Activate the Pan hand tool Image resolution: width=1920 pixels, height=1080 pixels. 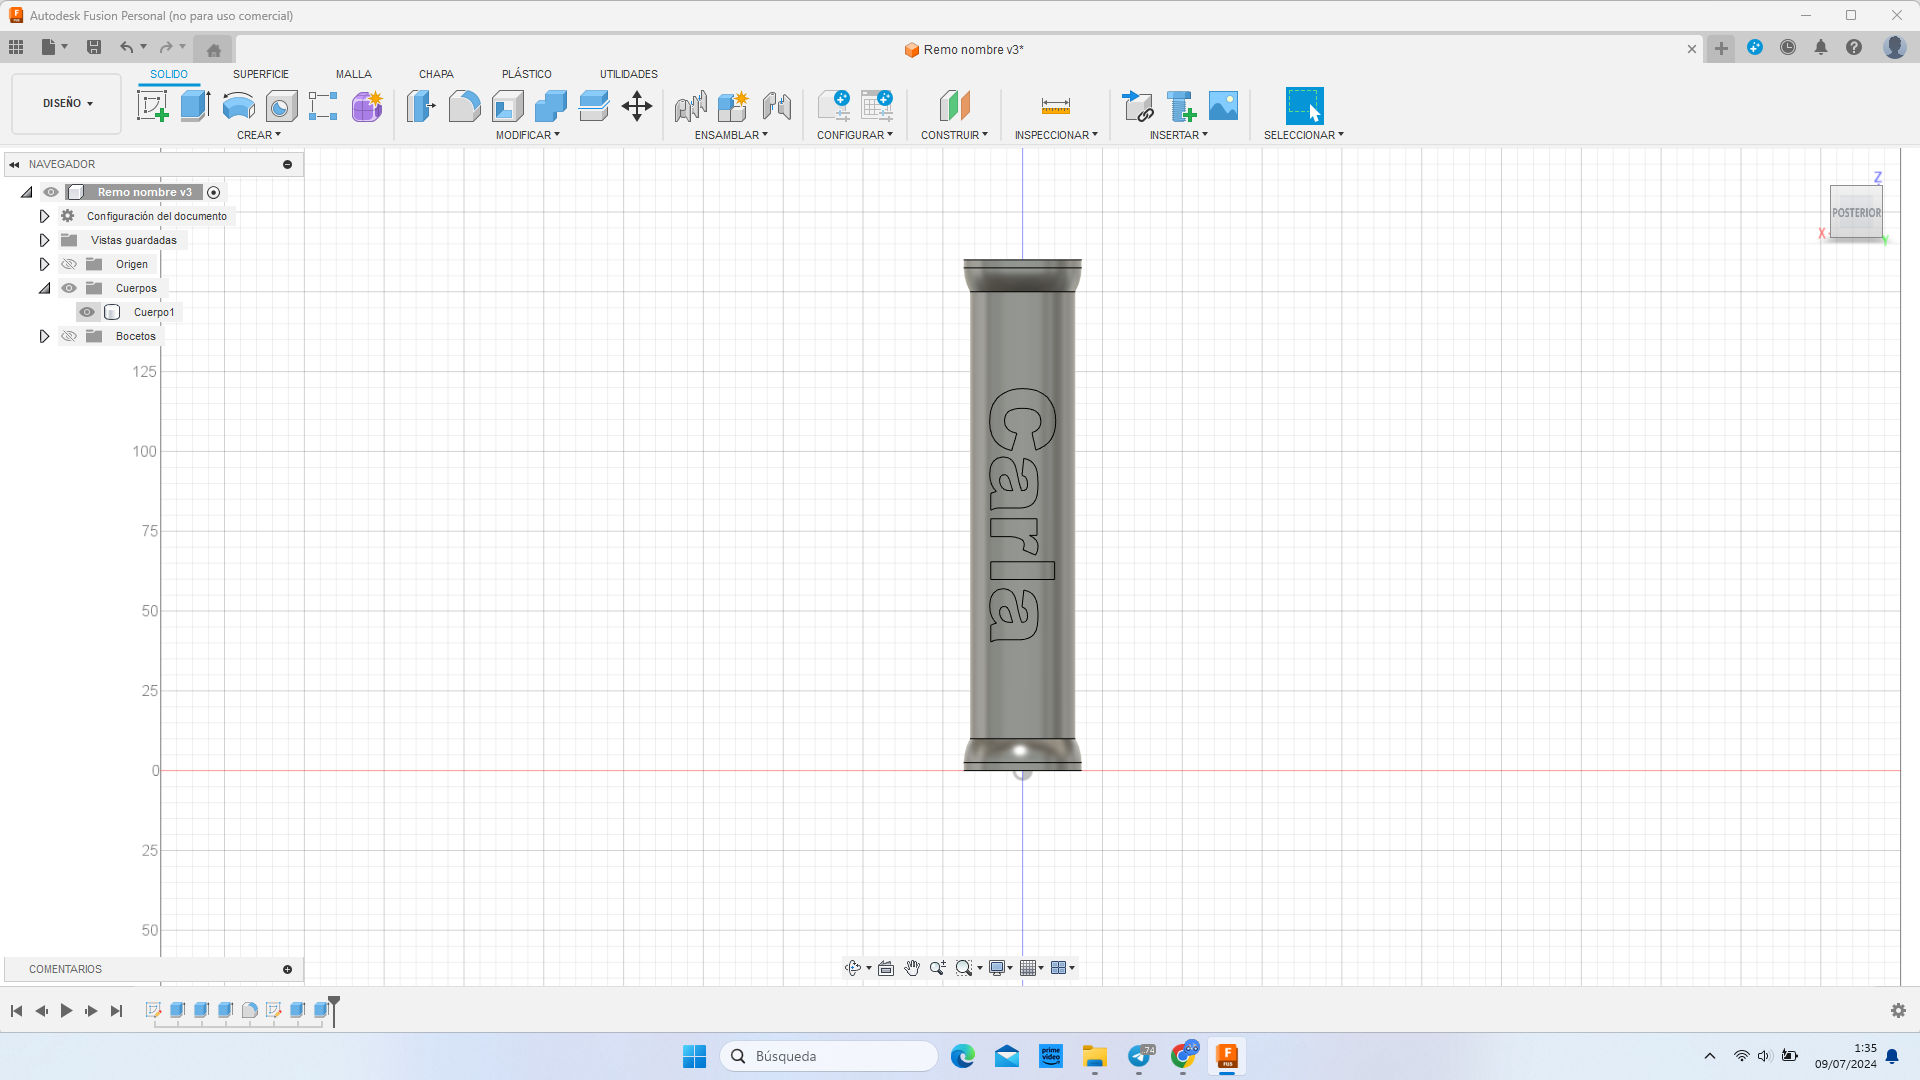912,968
